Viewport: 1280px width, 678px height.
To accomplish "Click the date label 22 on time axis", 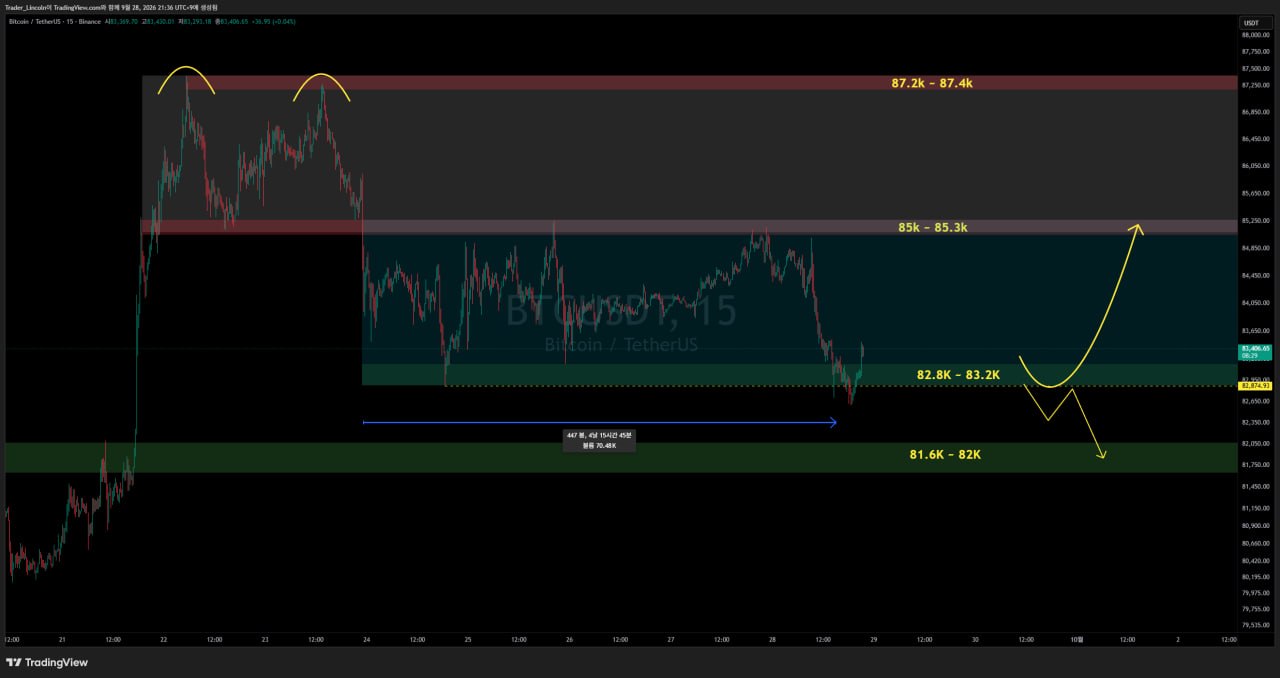I will [163, 639].
